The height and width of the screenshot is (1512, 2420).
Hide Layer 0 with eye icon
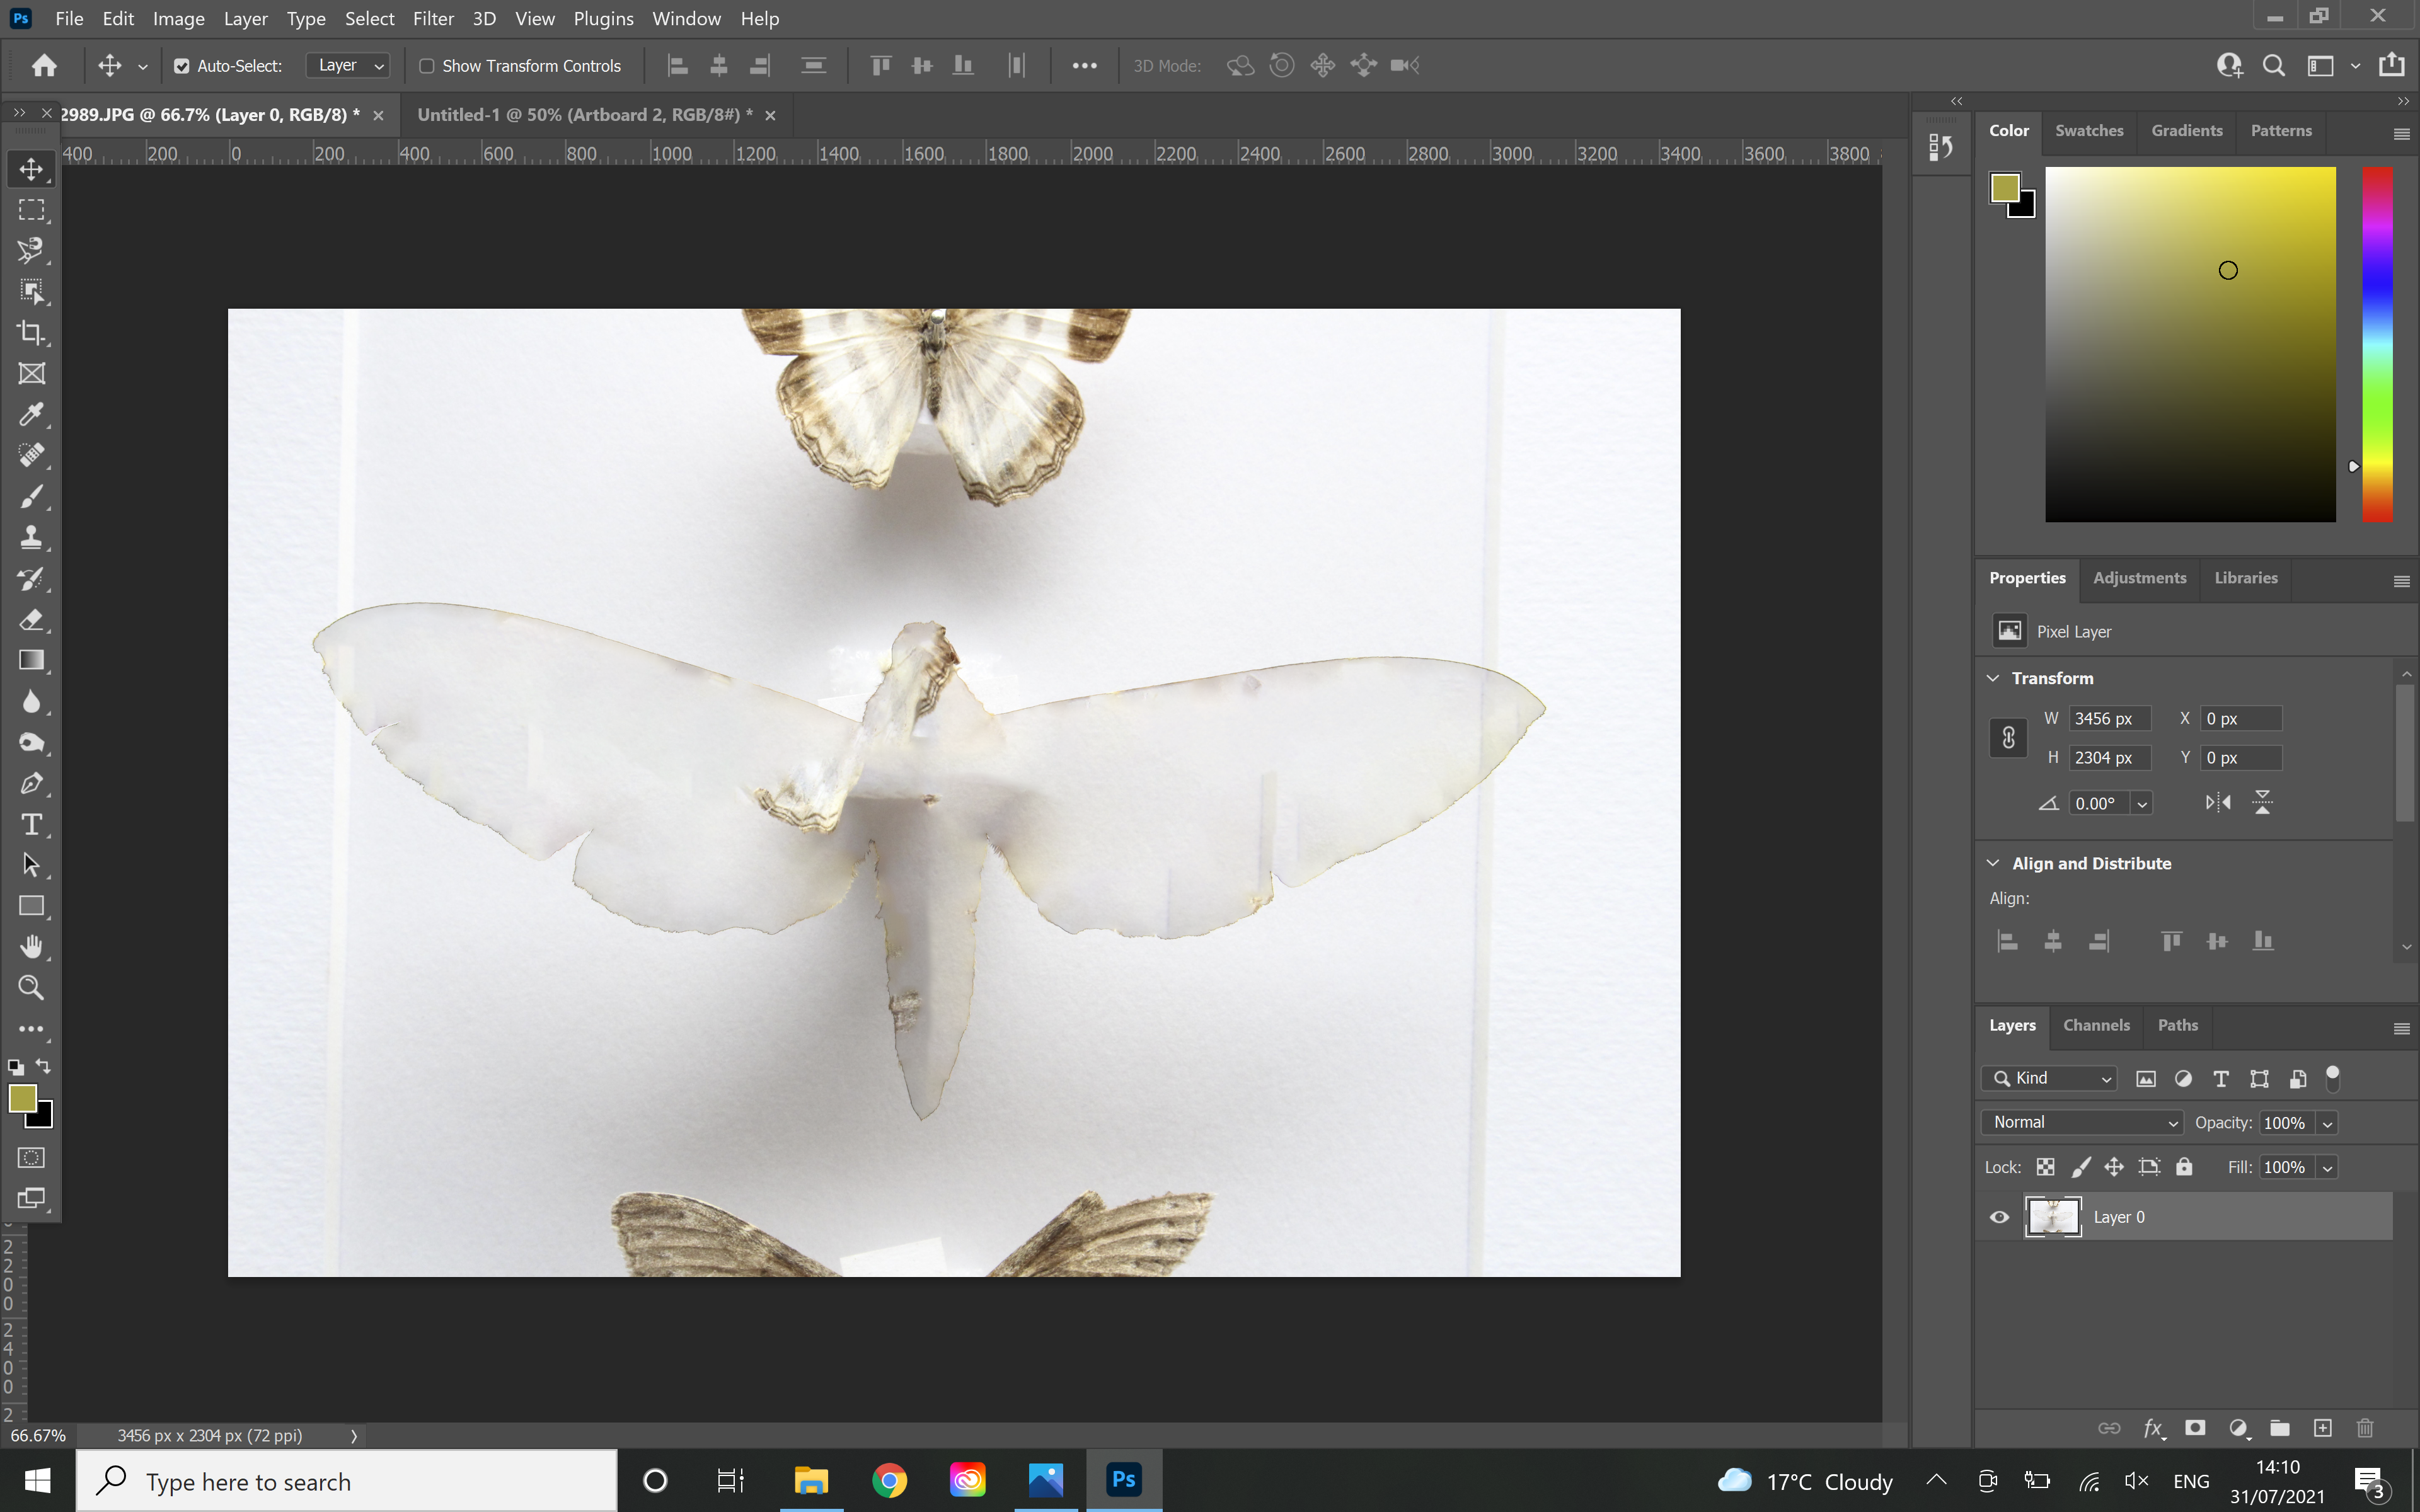[1999, 1217]
